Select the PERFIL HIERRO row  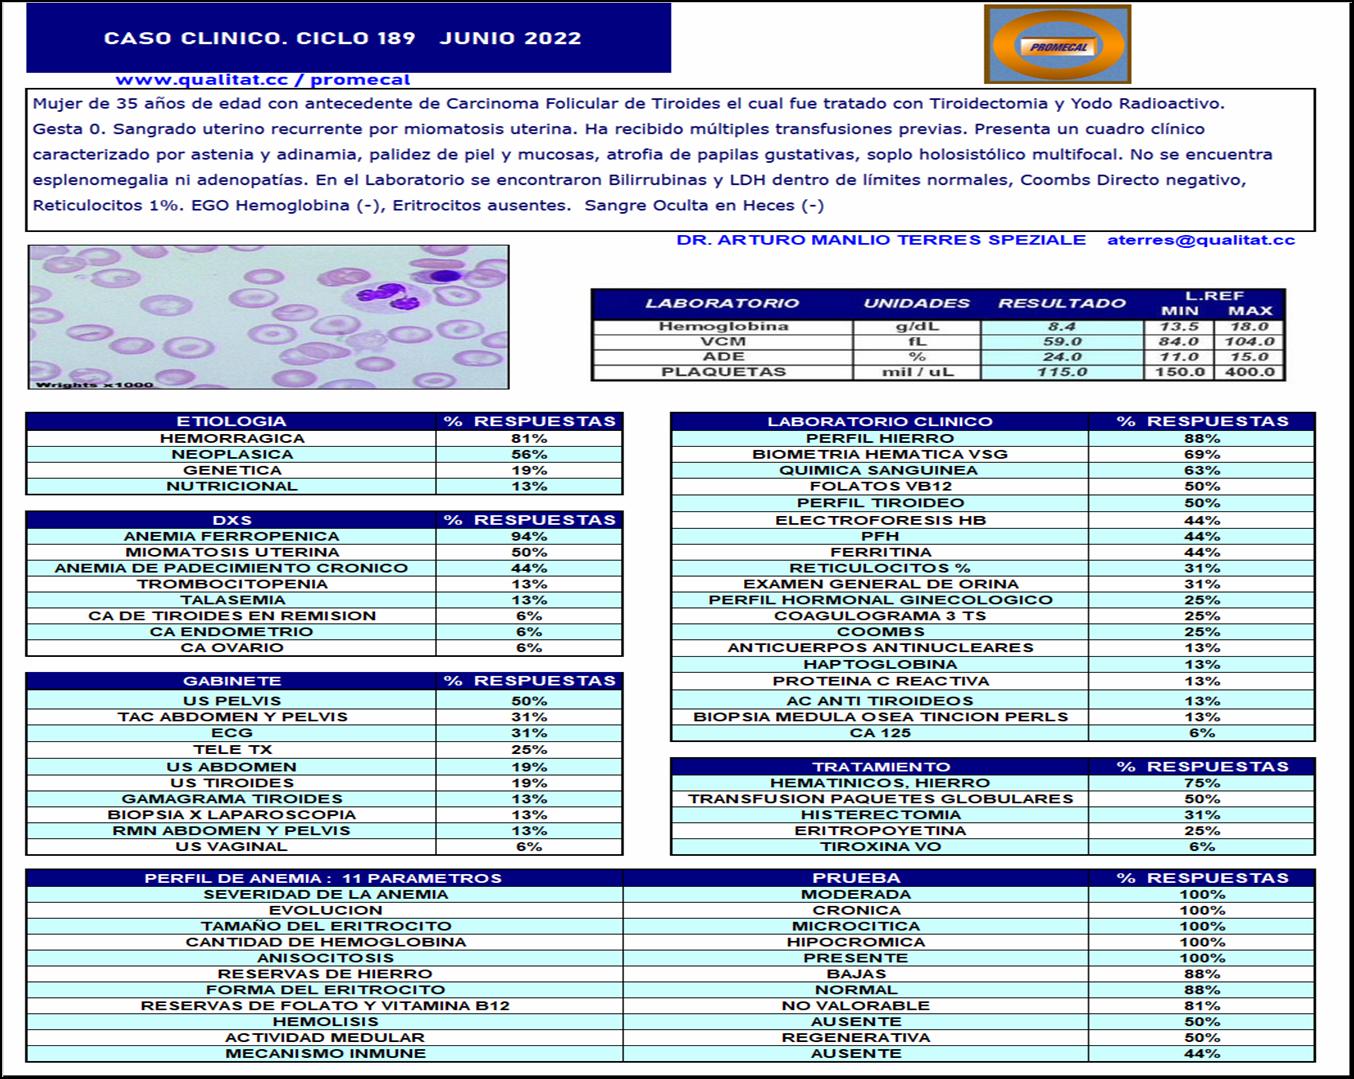993,438
